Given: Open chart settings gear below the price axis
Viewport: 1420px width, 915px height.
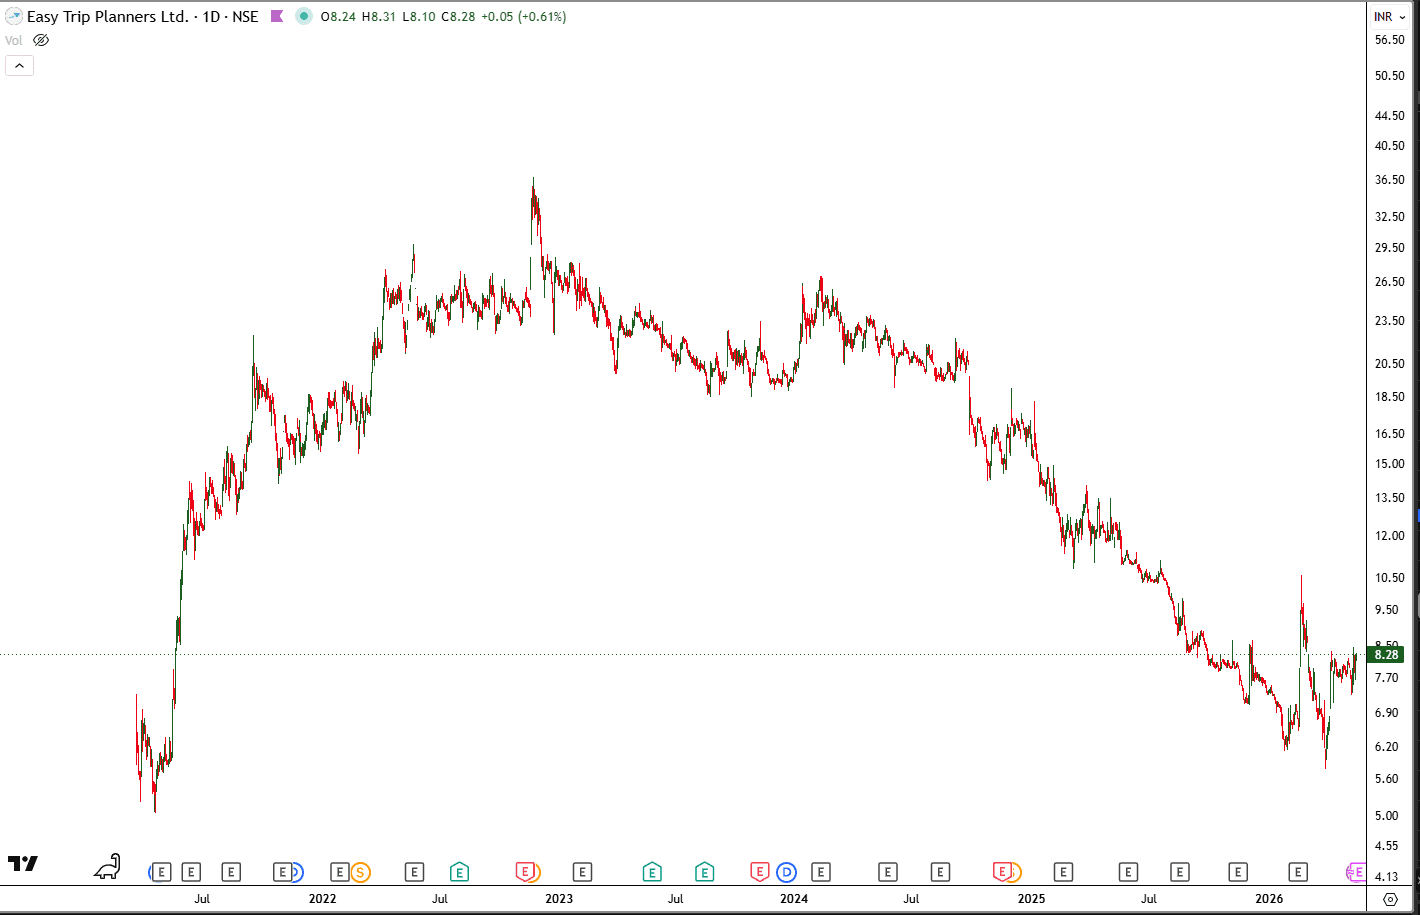Looking at the screenshot, I should point(1390,899).
